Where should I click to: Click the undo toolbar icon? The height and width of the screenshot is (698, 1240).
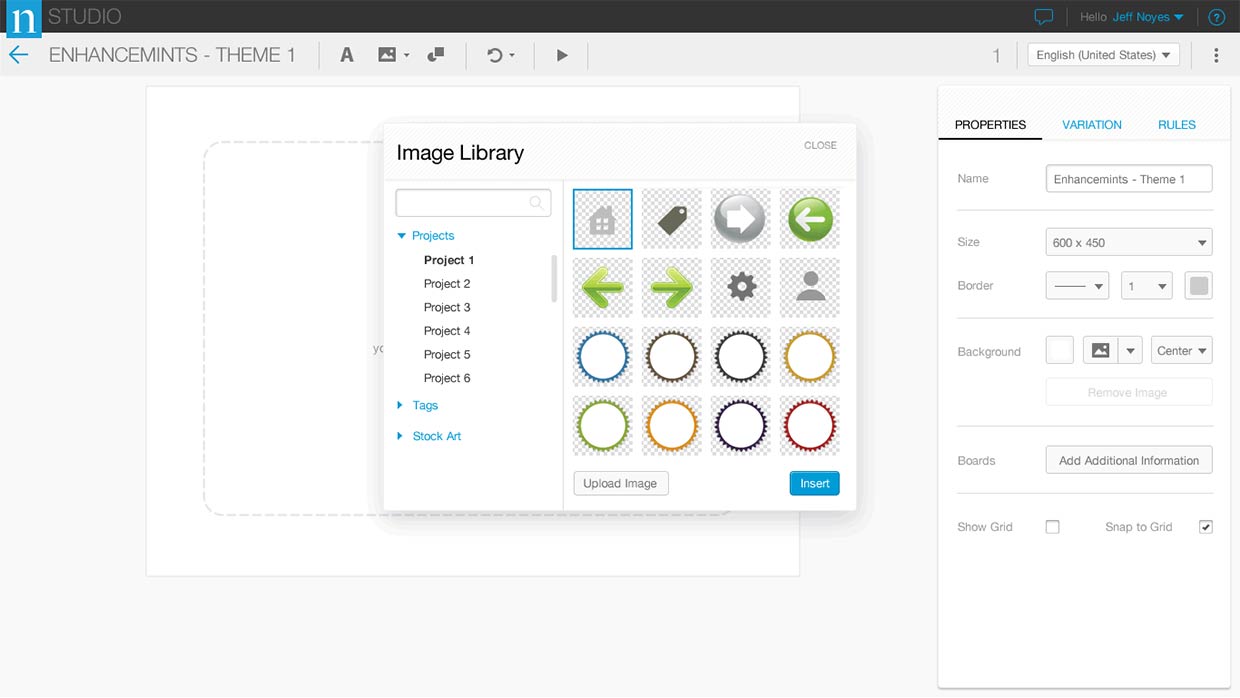(x=494, y=55)
